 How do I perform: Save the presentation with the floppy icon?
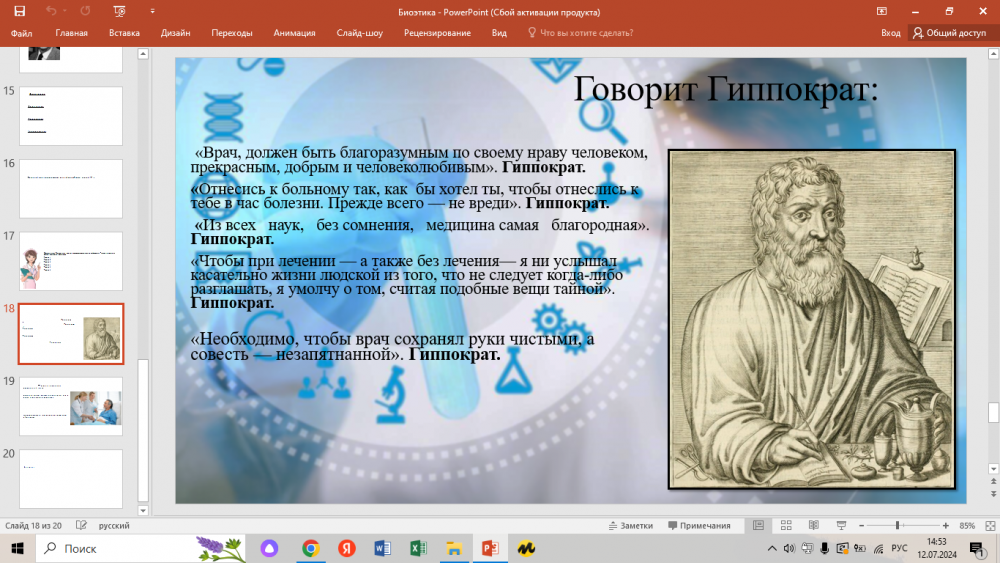[19, 11]
